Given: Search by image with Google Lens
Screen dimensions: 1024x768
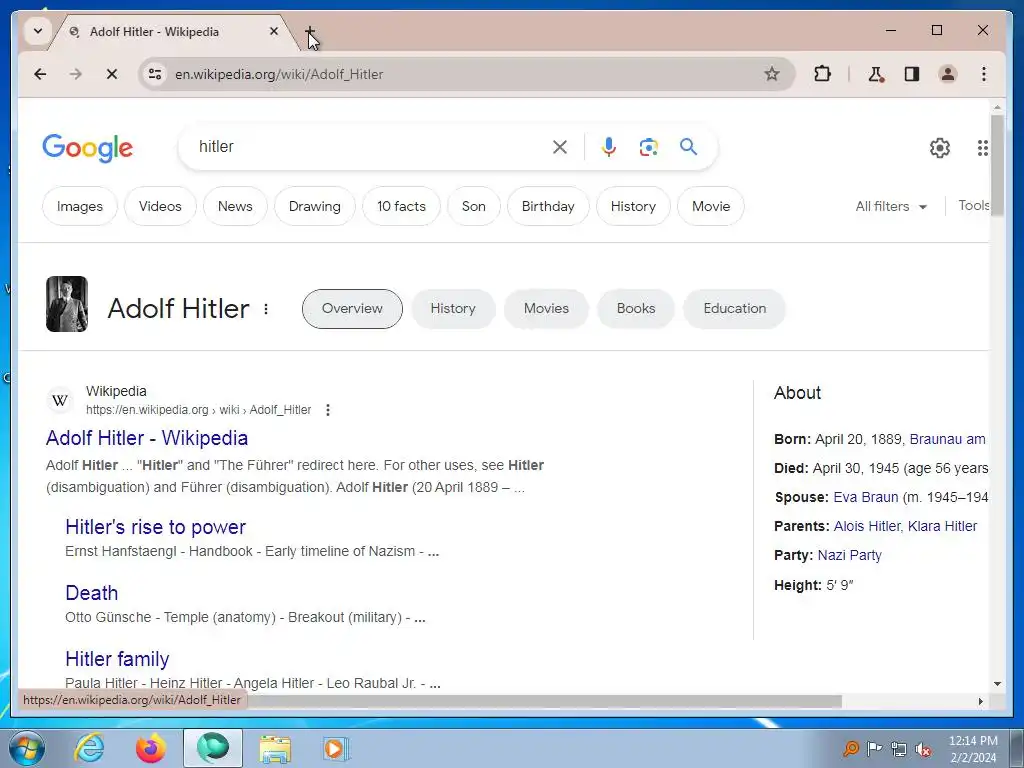Looking at the screenshot, I should 648,147.
